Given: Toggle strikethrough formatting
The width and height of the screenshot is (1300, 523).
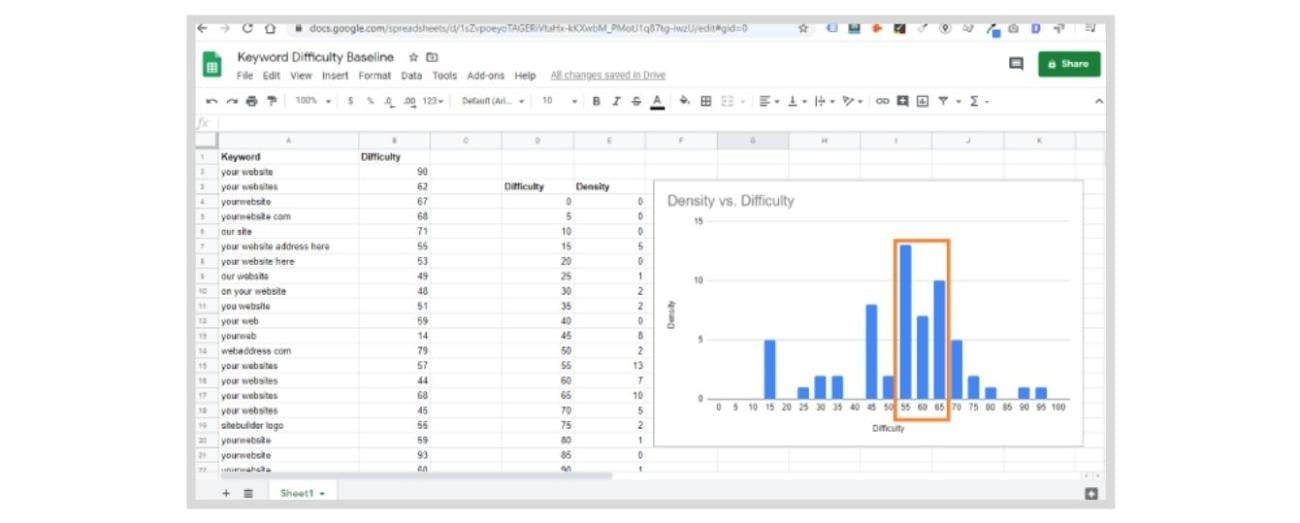Looking at the screenshot, I should point(636,101).
